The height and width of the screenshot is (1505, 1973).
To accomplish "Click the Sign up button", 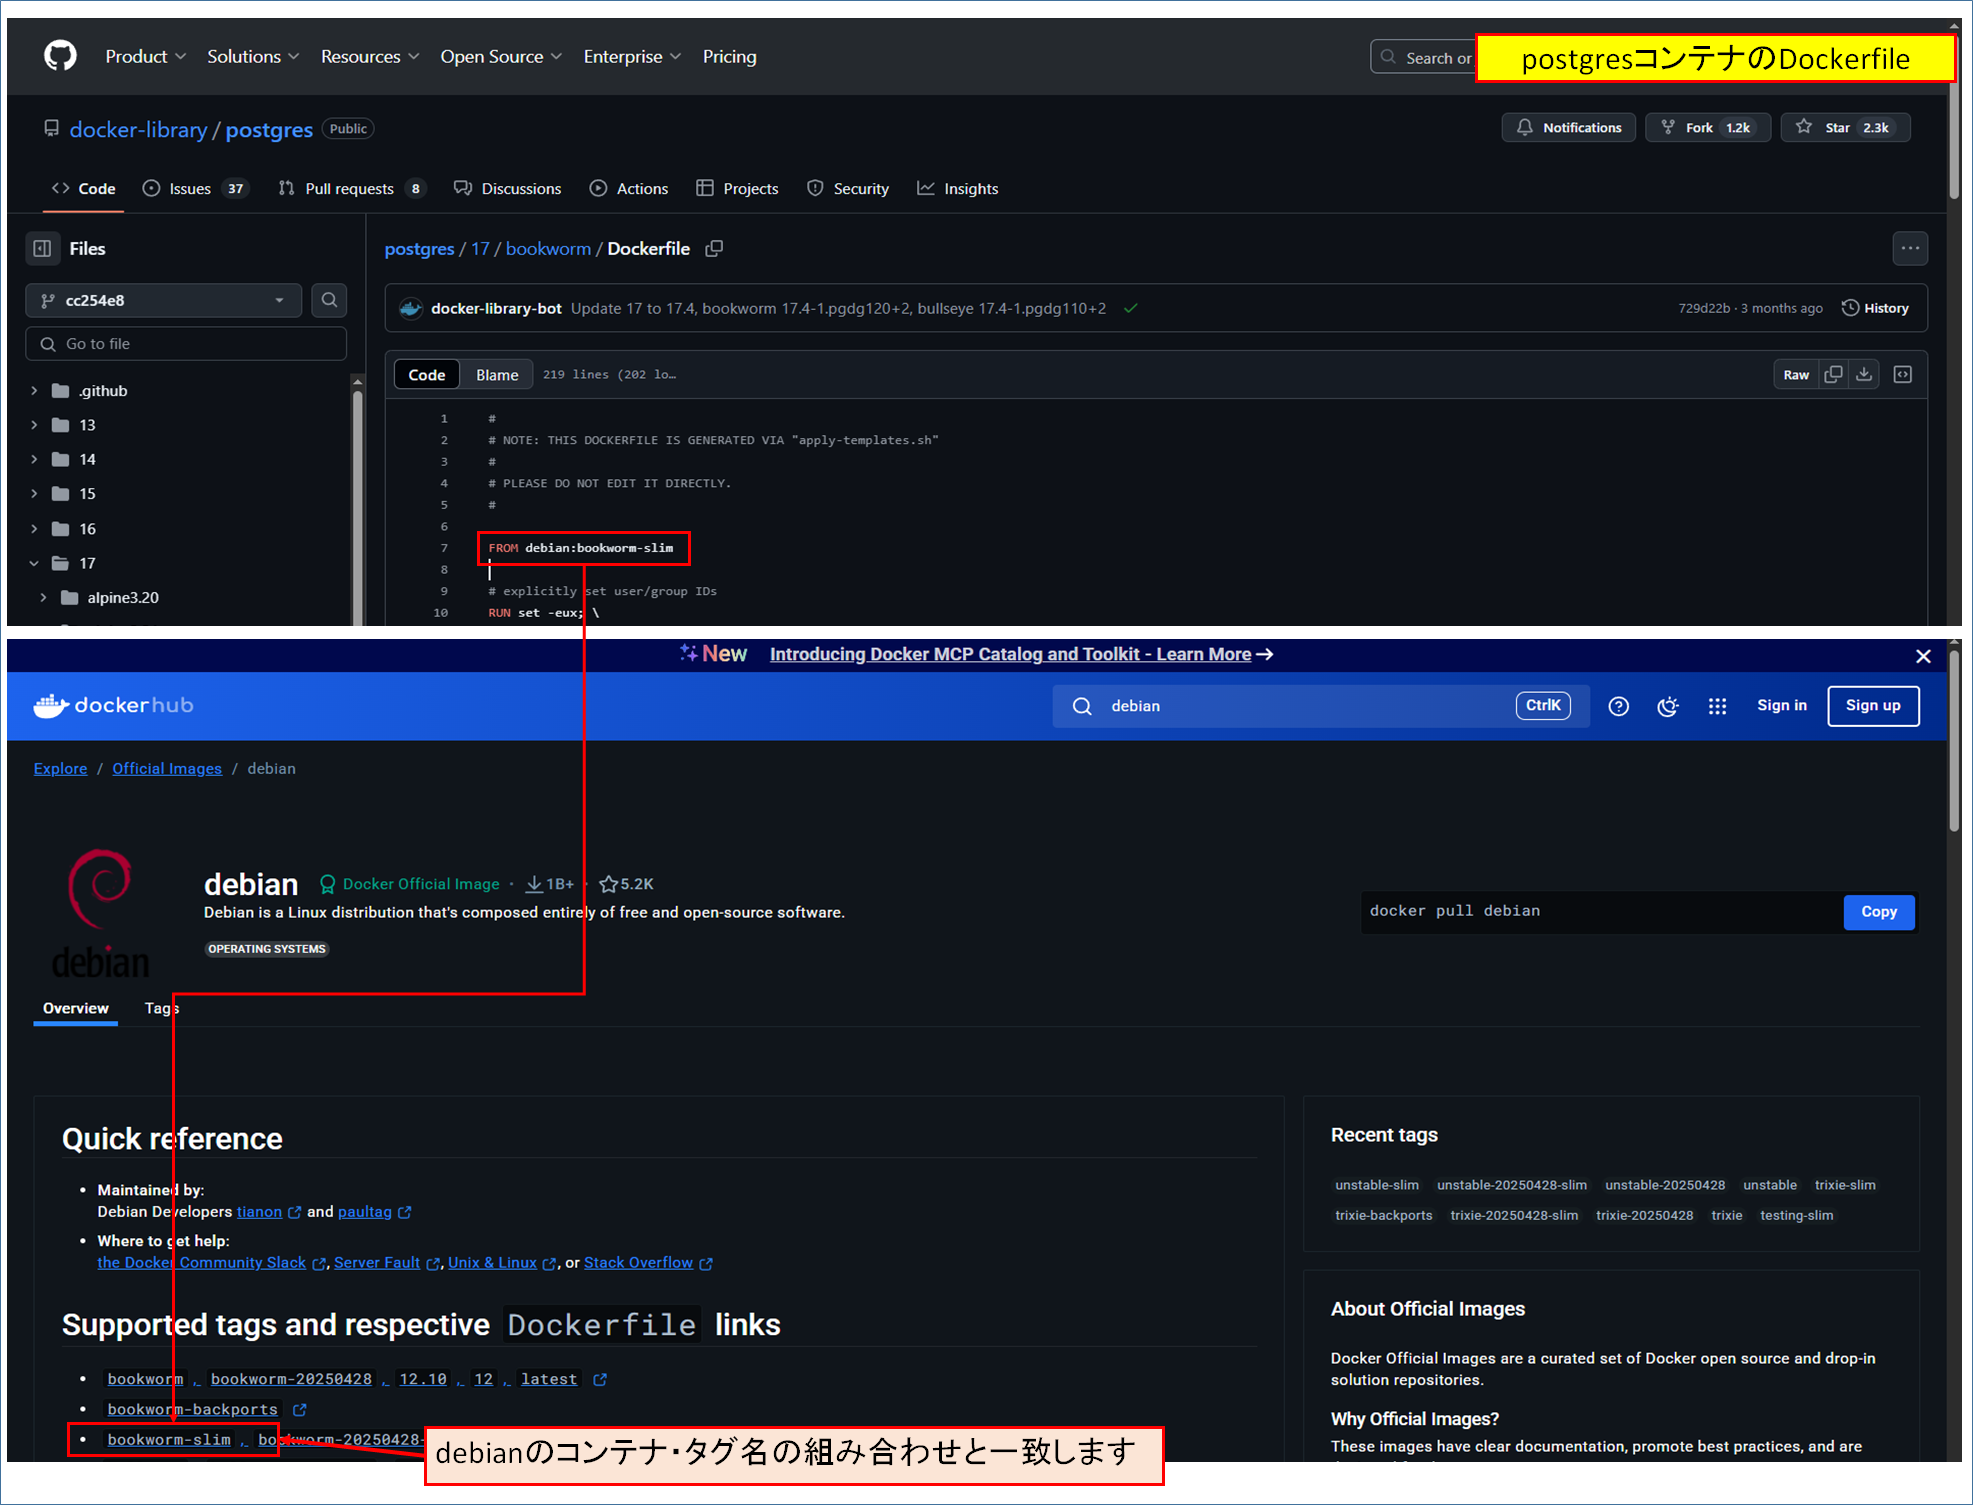I will point(1873,706).
